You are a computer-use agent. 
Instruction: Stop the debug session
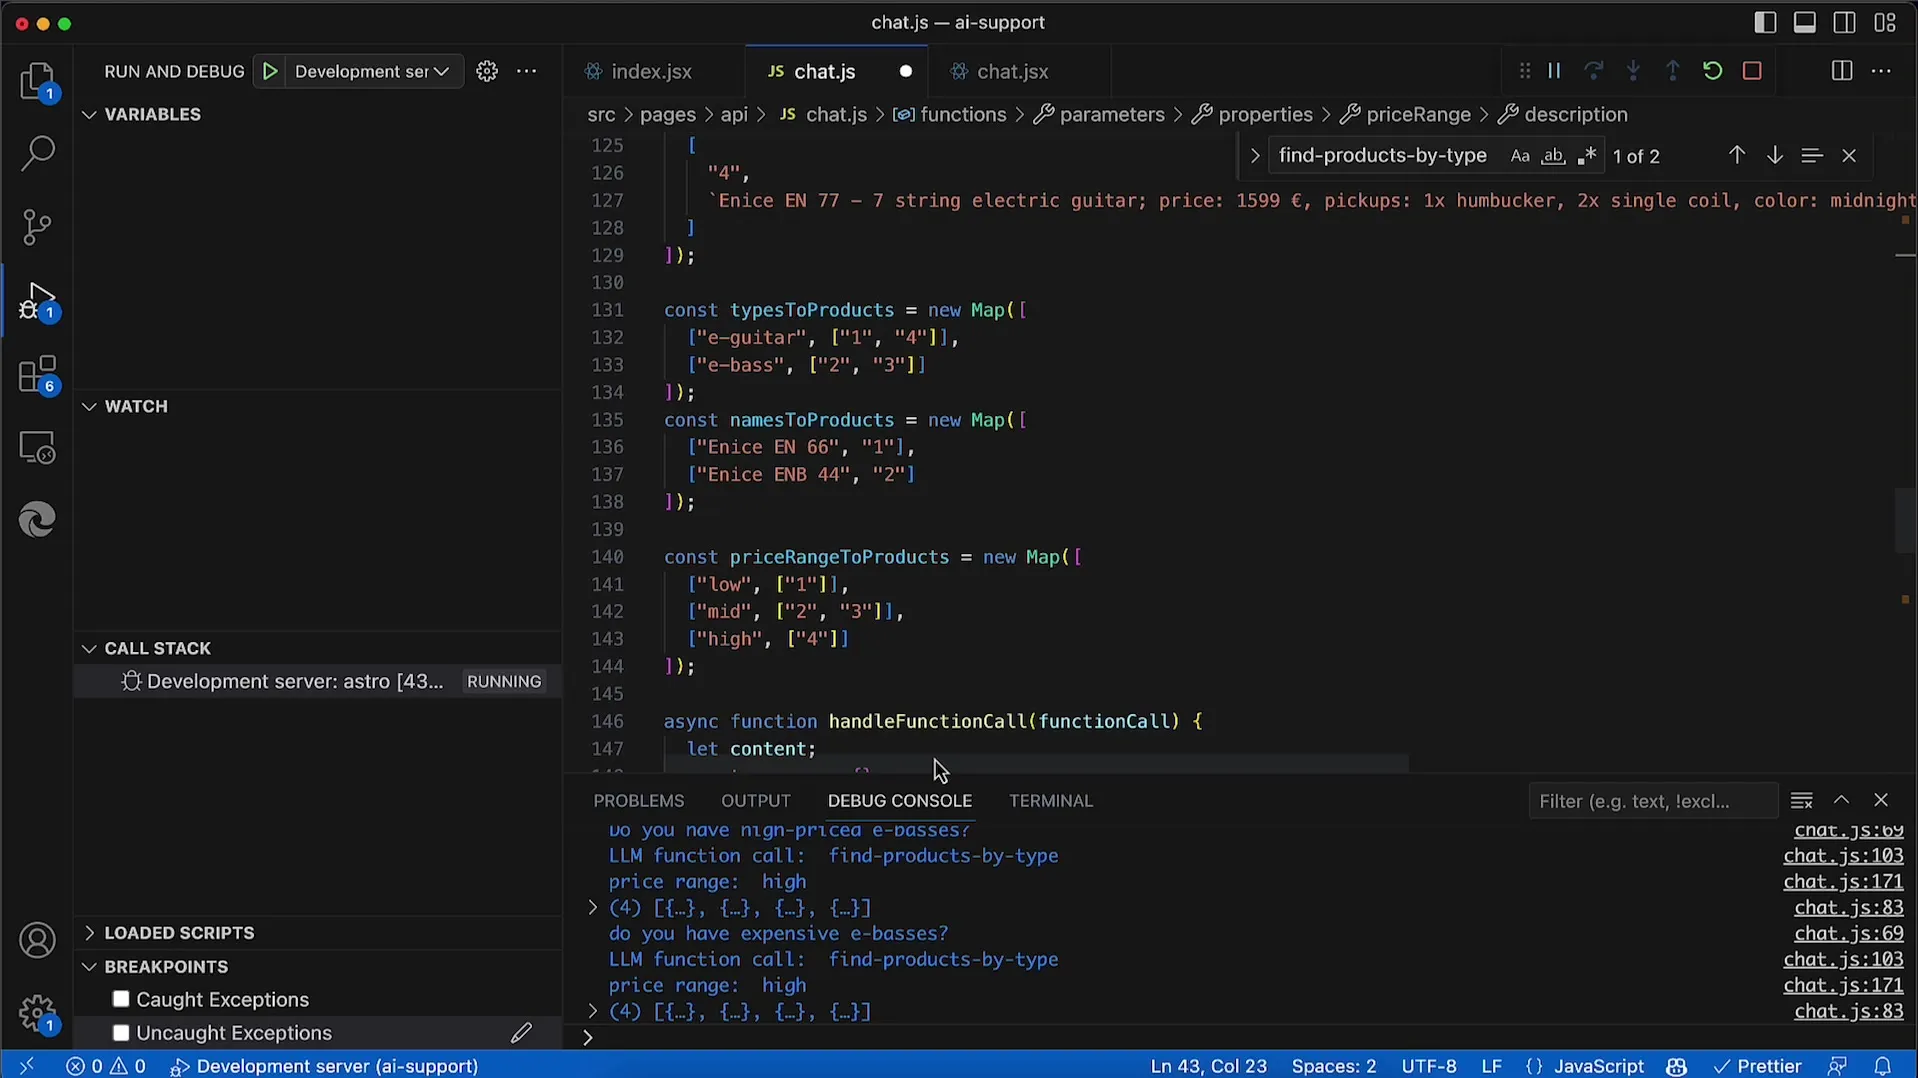click(1752, 71)
